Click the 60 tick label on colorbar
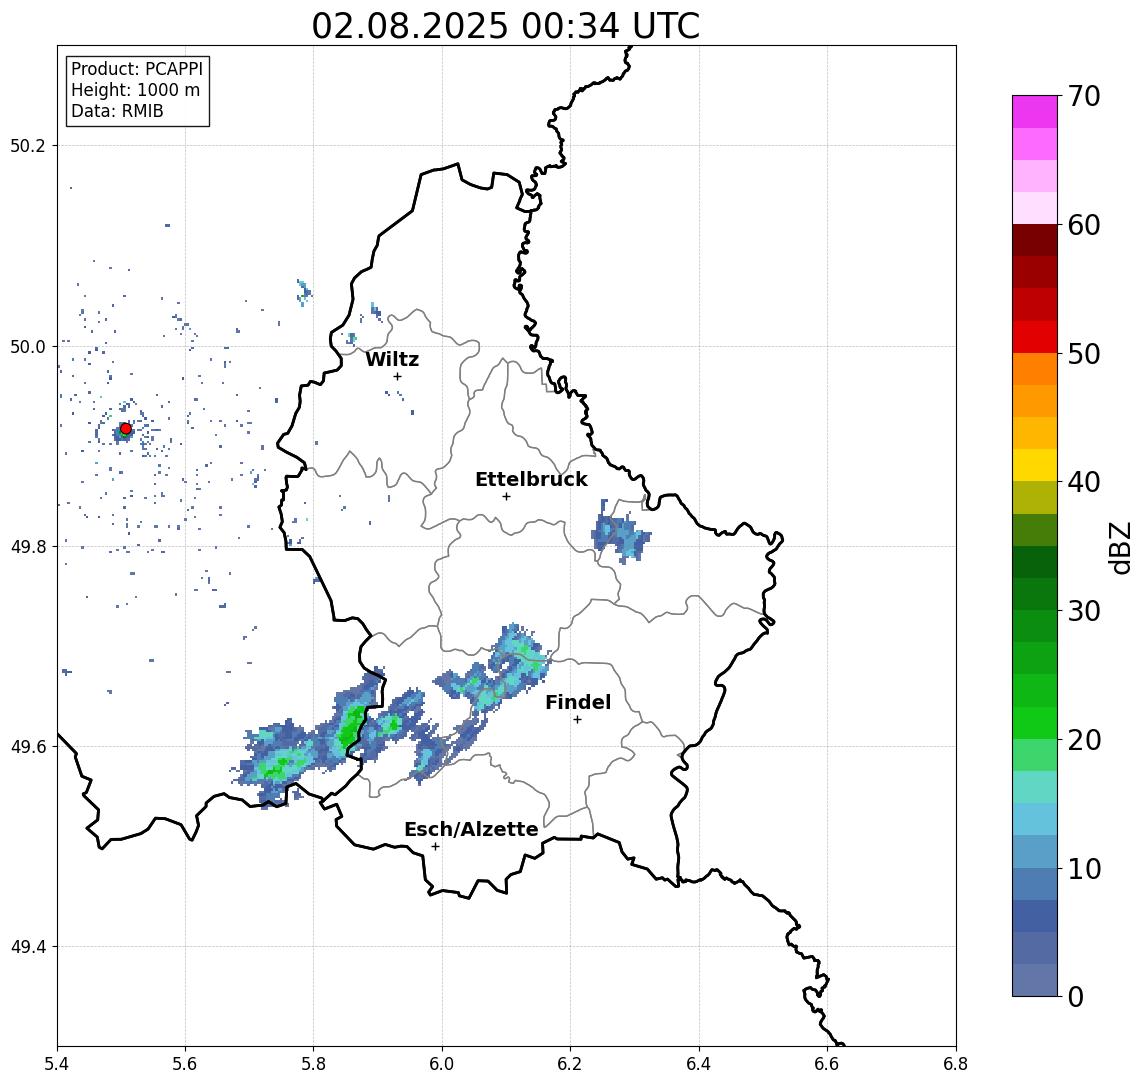 pos(1083,225)
